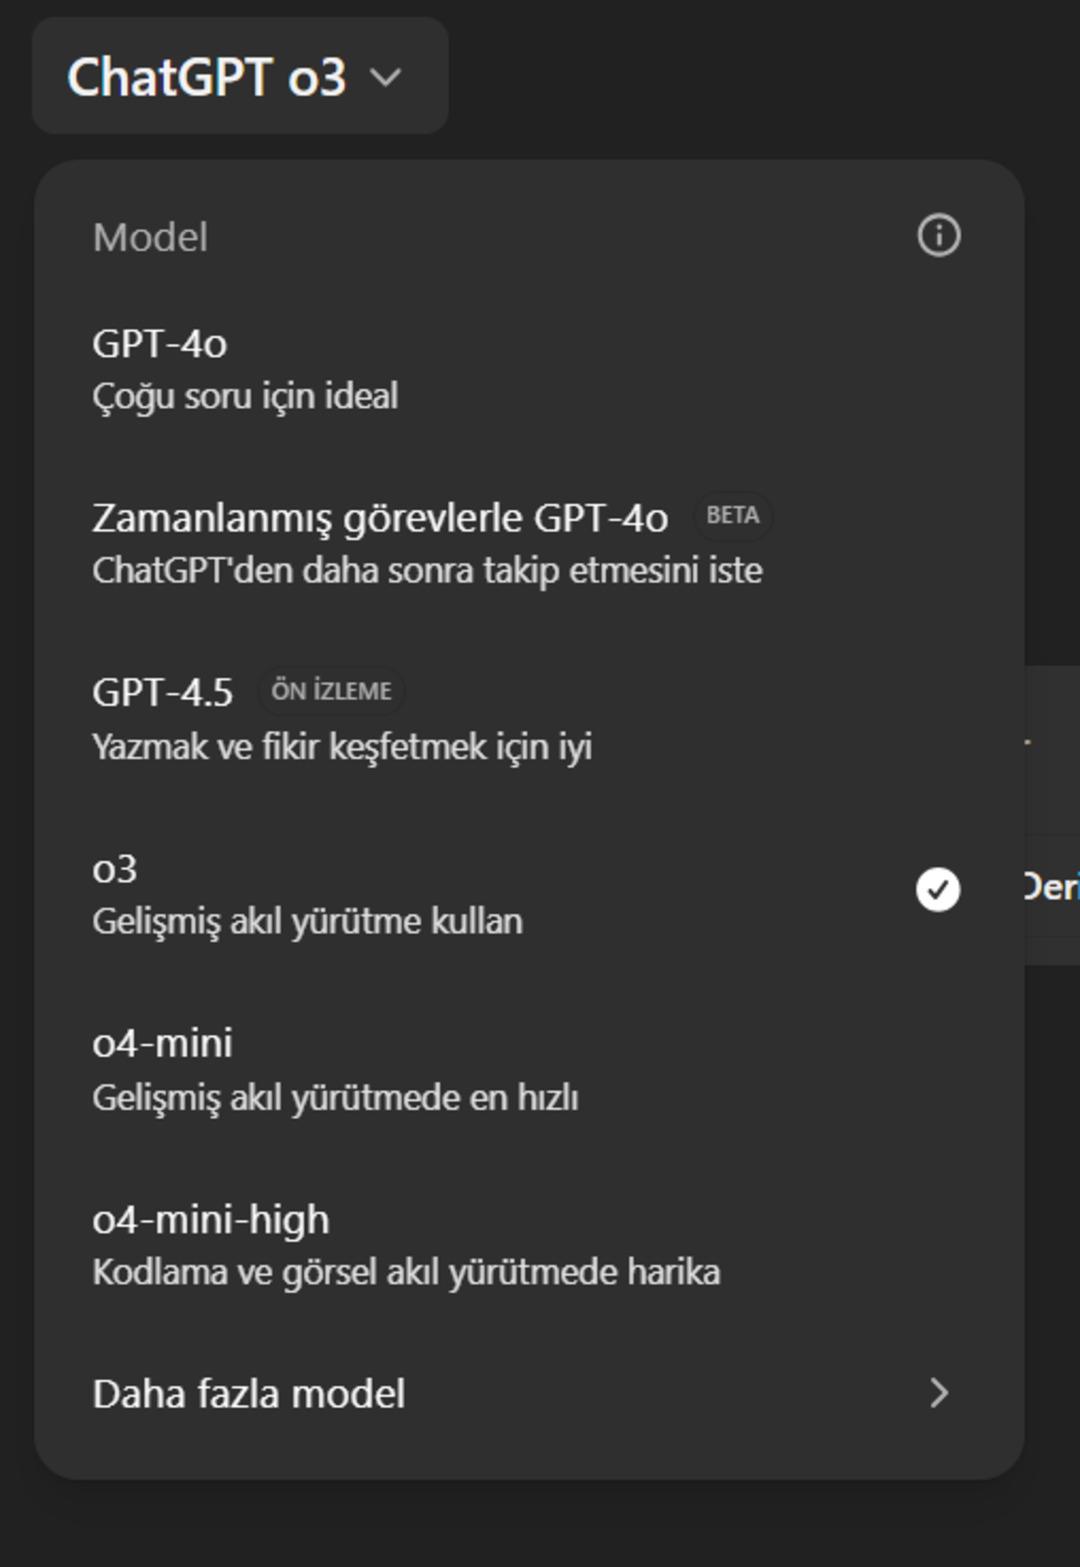Click 'Yazmak ve fikir keşfetmek için iyi' text
Screen dimensions: 1080x1567
click(x=342, y=746)
